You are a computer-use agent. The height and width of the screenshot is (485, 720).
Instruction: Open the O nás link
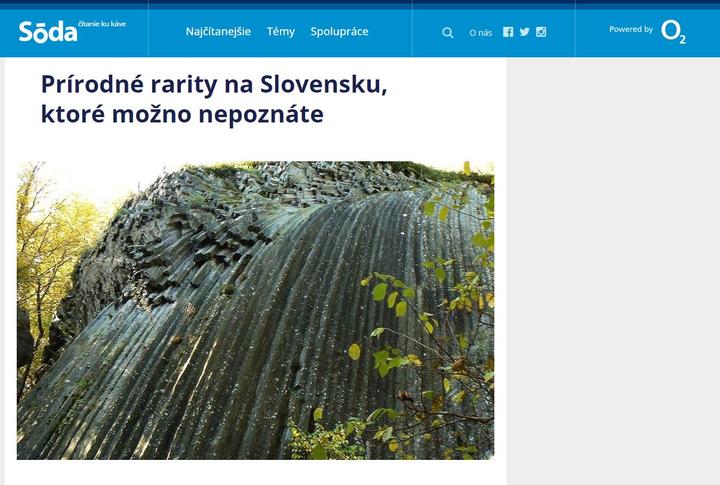pyautogui.click(x=481, y=33)
